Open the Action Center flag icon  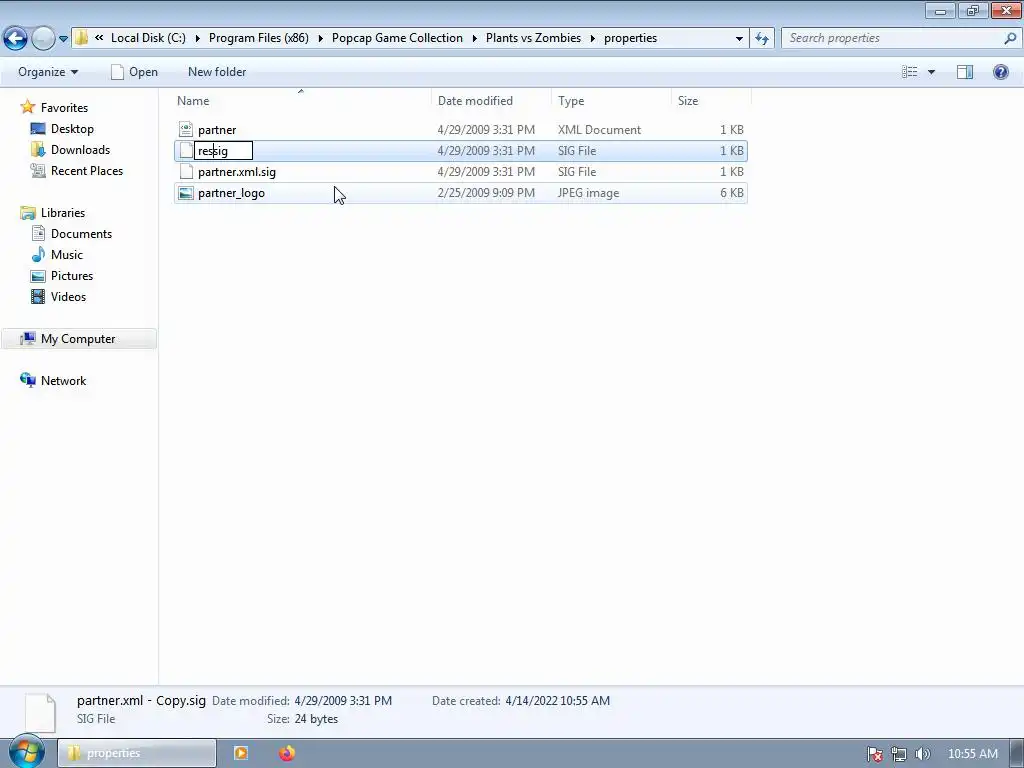[x=874, y=754]
